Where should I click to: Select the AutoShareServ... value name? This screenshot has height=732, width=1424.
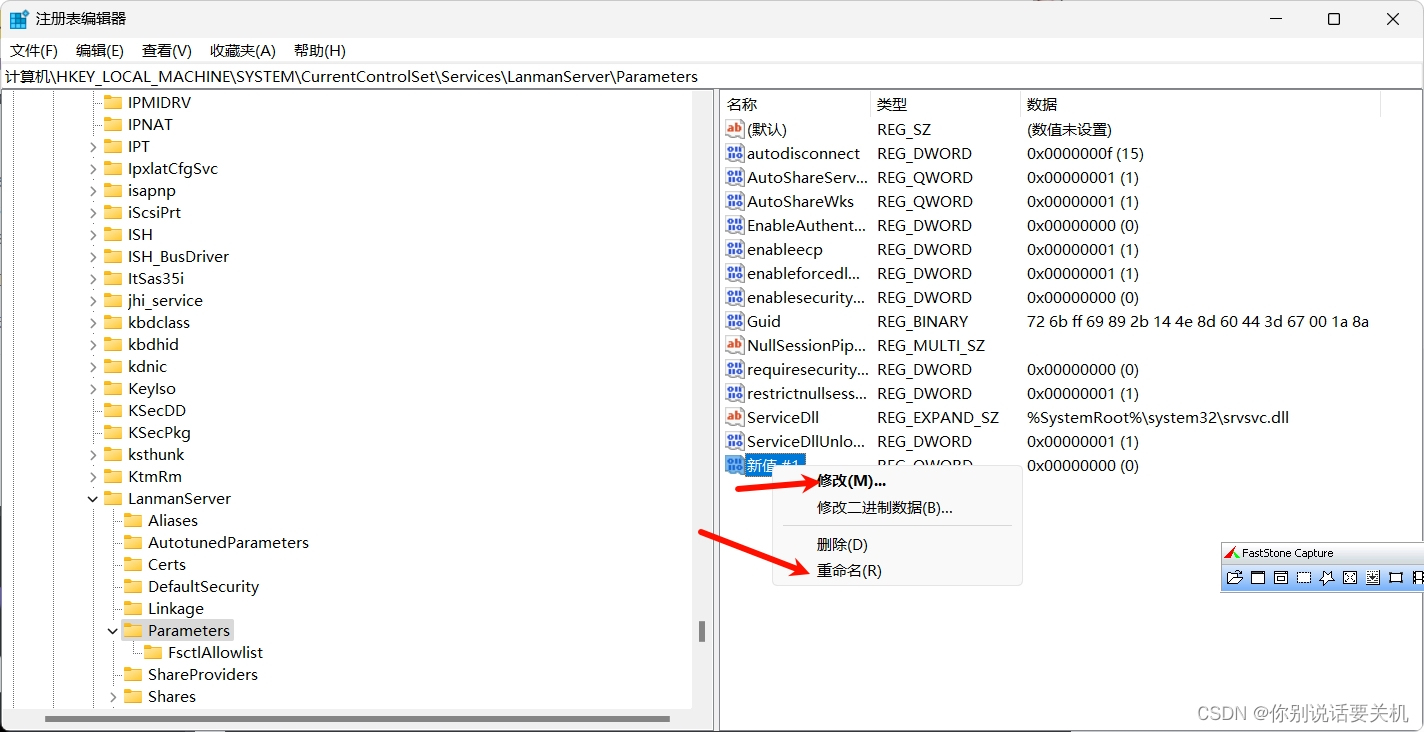click(x=807, y=177)
